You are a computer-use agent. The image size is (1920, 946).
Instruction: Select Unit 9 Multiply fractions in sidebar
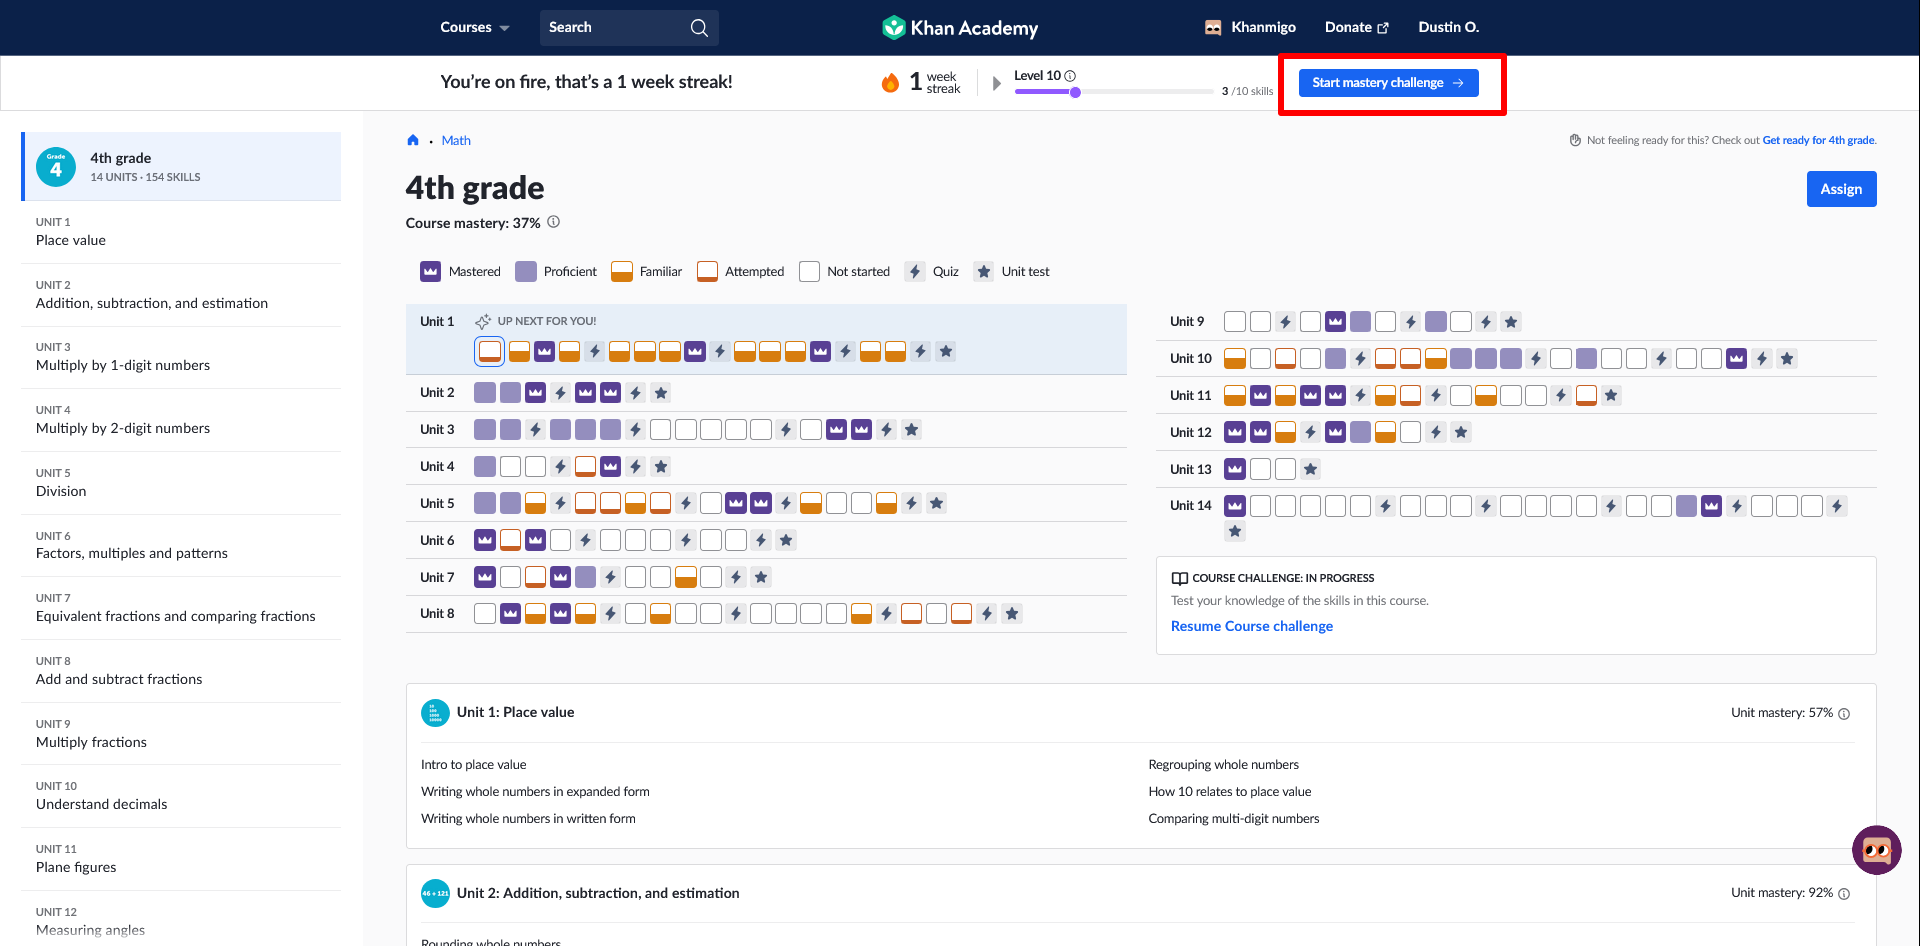[x=181, y=734]
